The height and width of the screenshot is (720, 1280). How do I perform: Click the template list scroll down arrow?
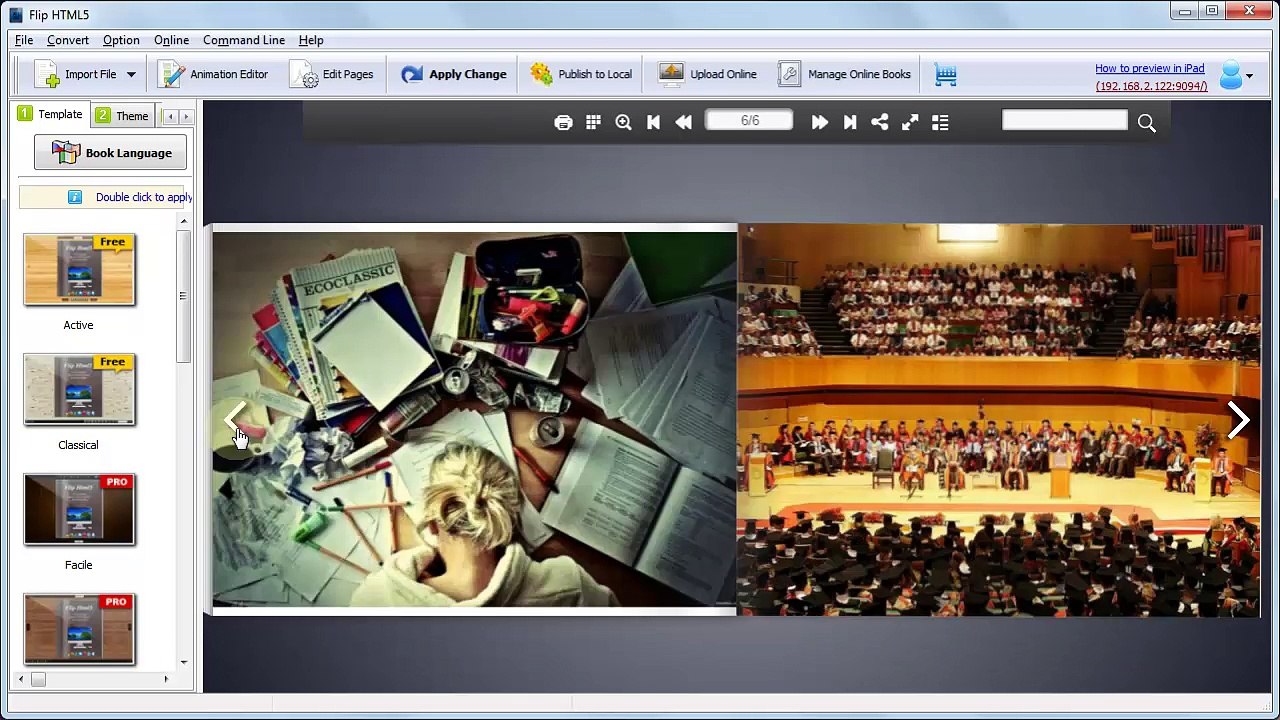pyautogui.click(x=183, y=662)
